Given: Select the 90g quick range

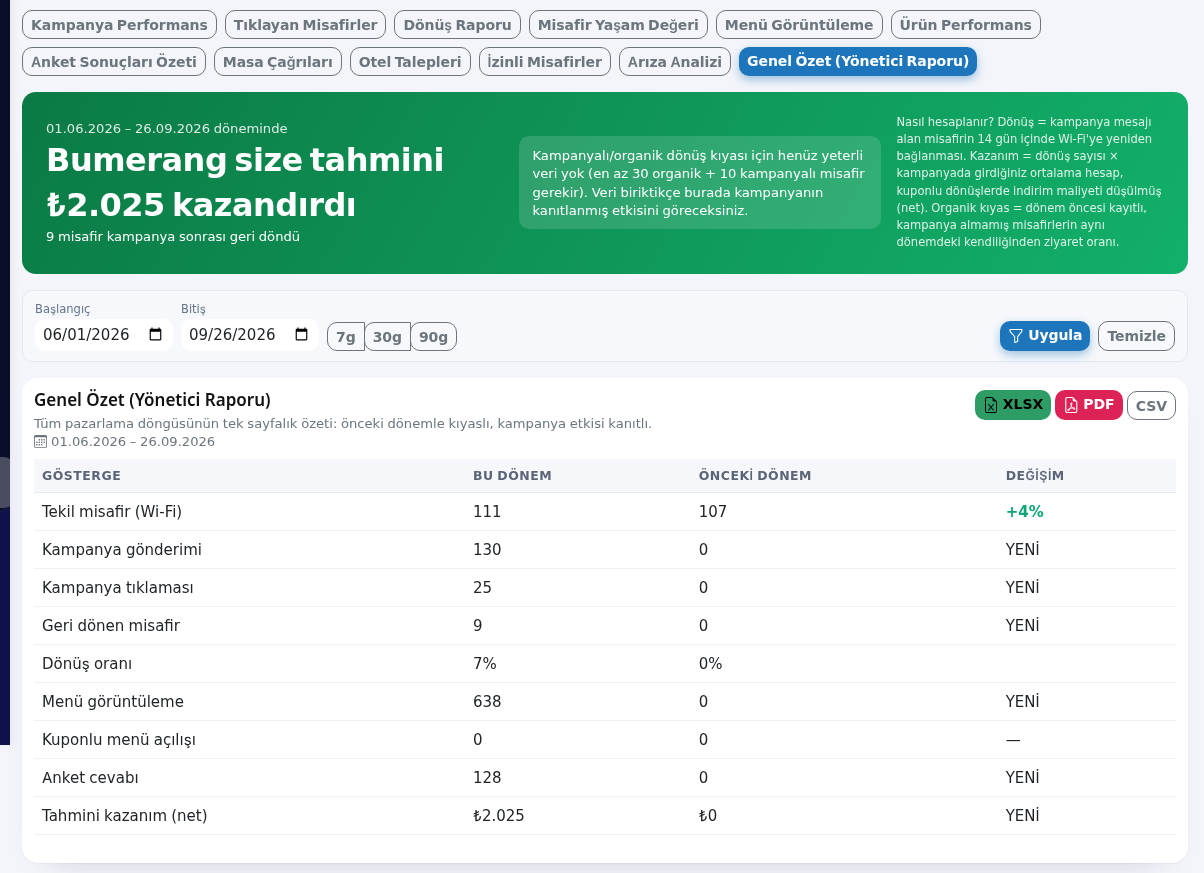Looking at the screenshot, I should point(434,337).
